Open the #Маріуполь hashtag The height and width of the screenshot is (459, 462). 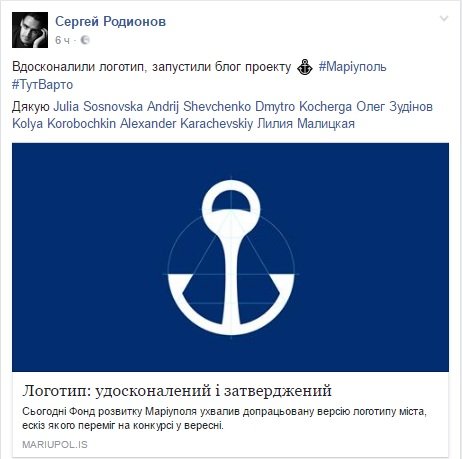(x=352, y=67)
